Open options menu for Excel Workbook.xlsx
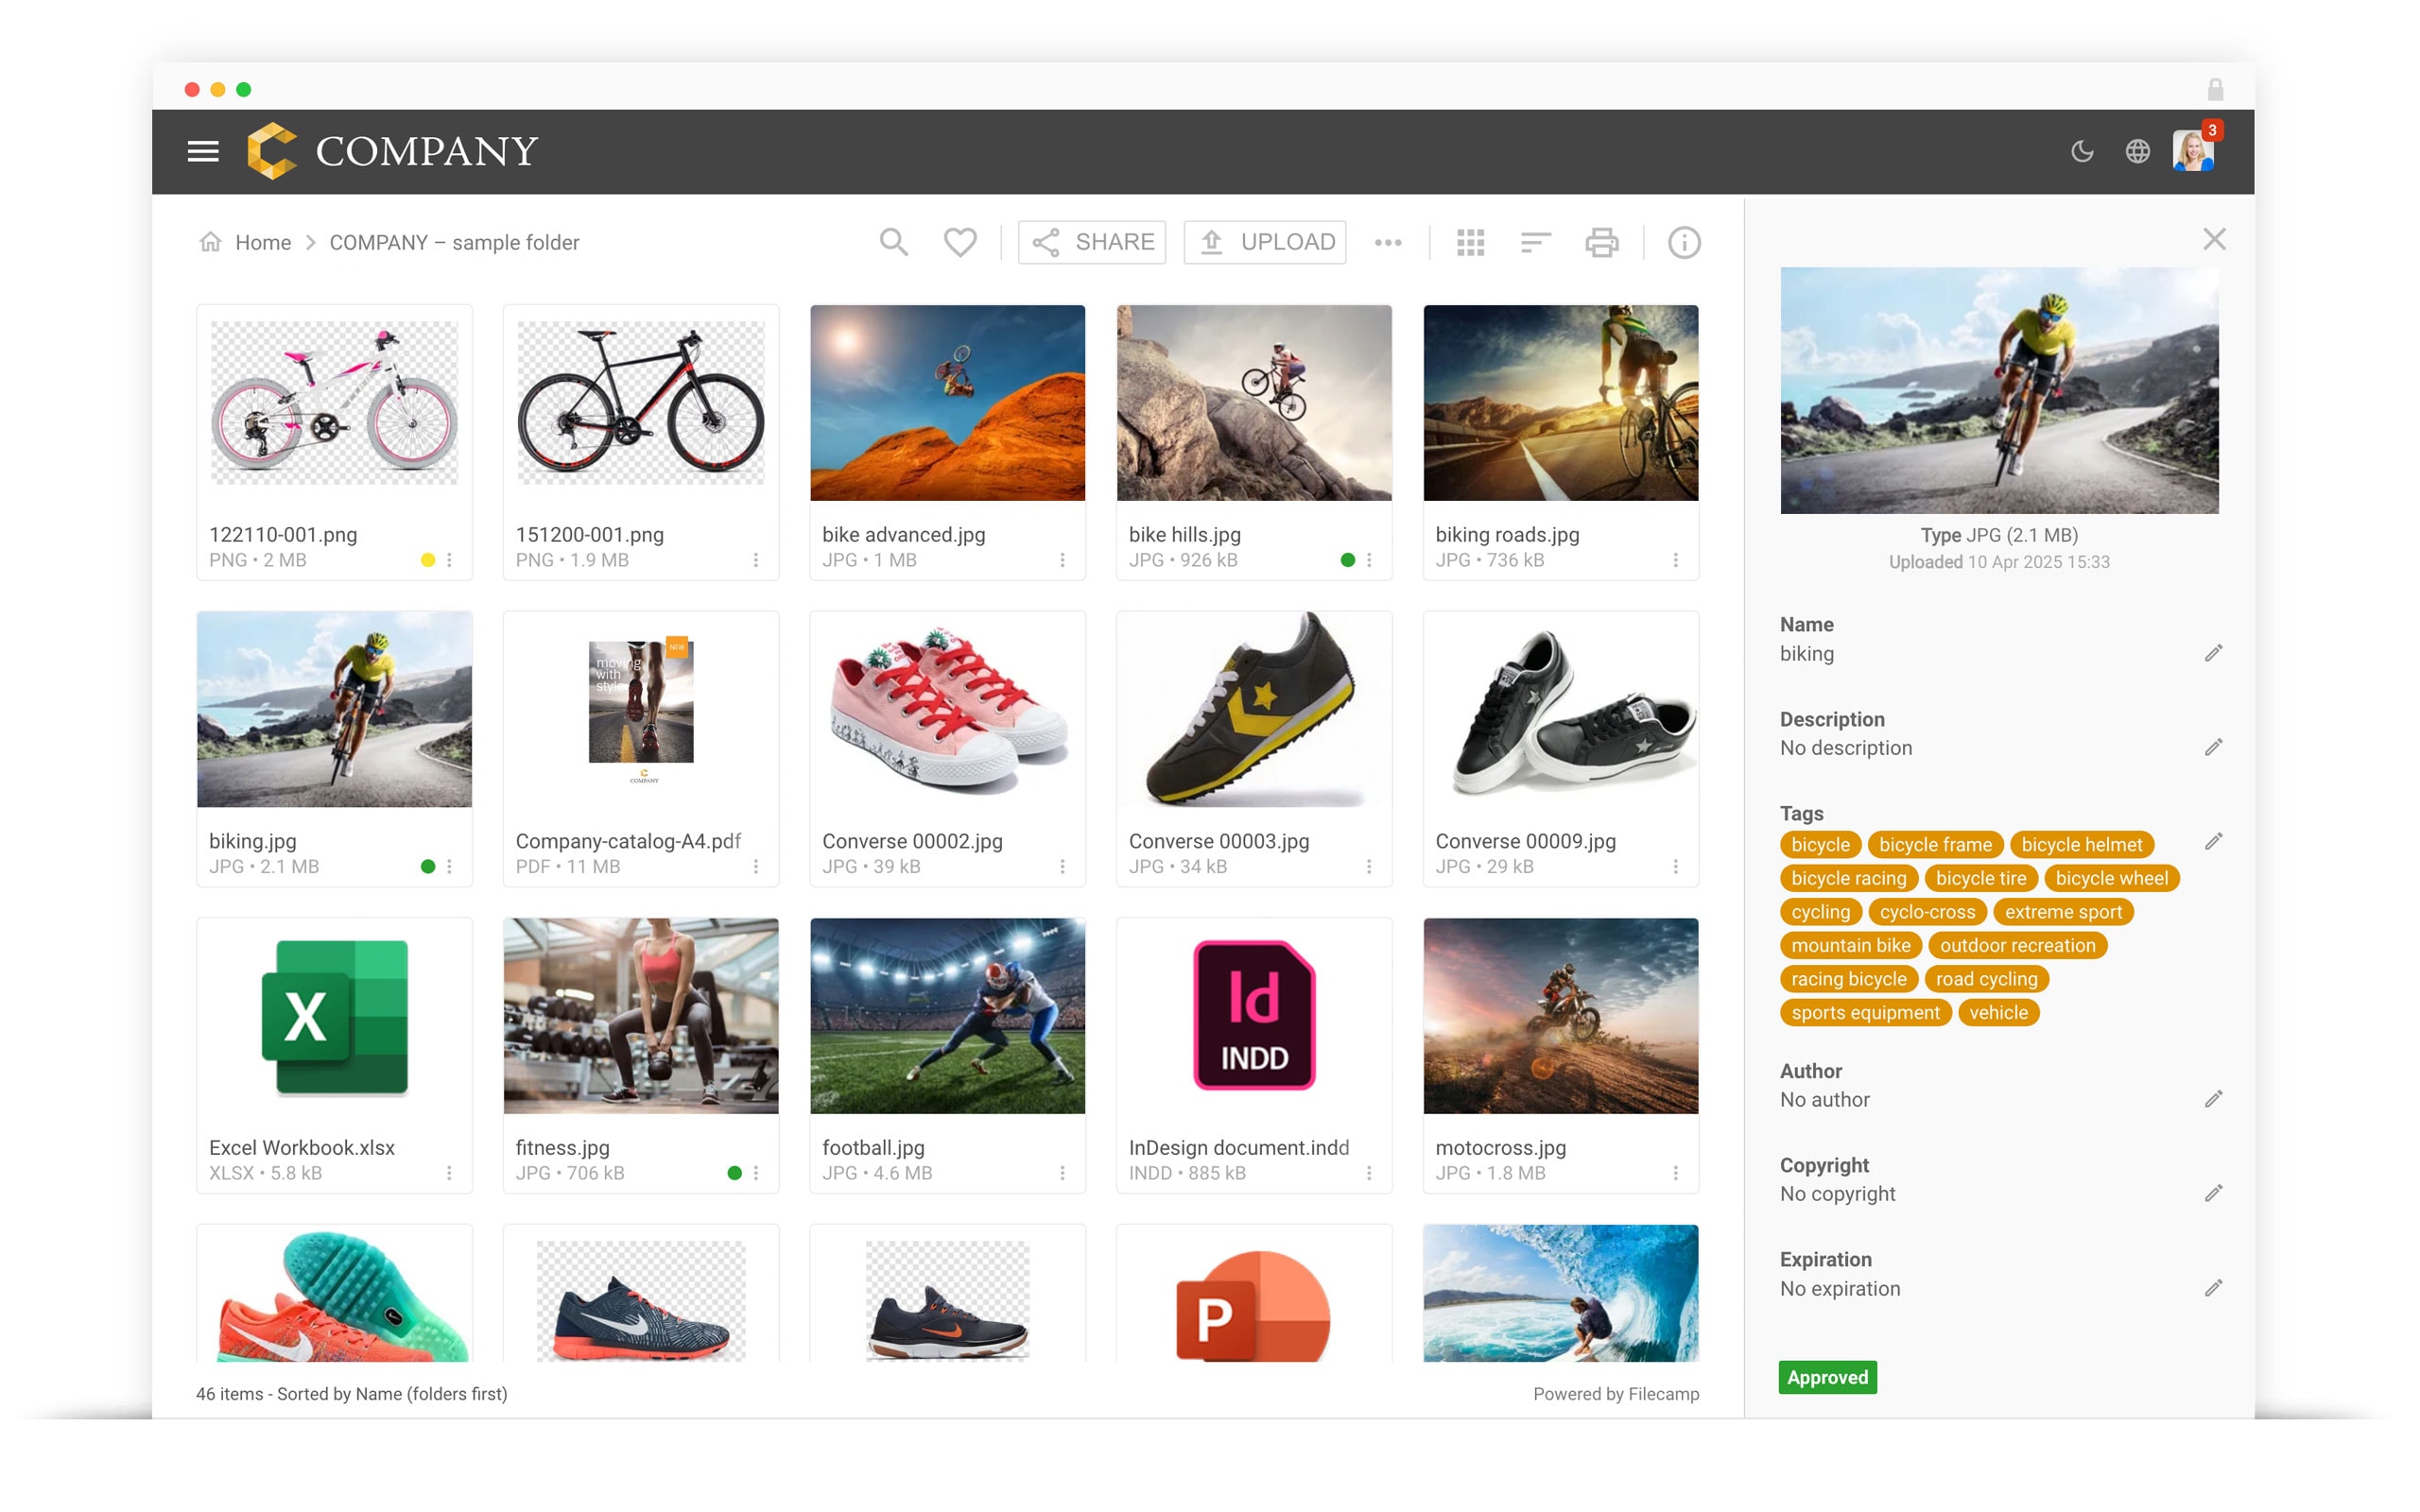The image size is (2420, 1512). [449, 1173]
